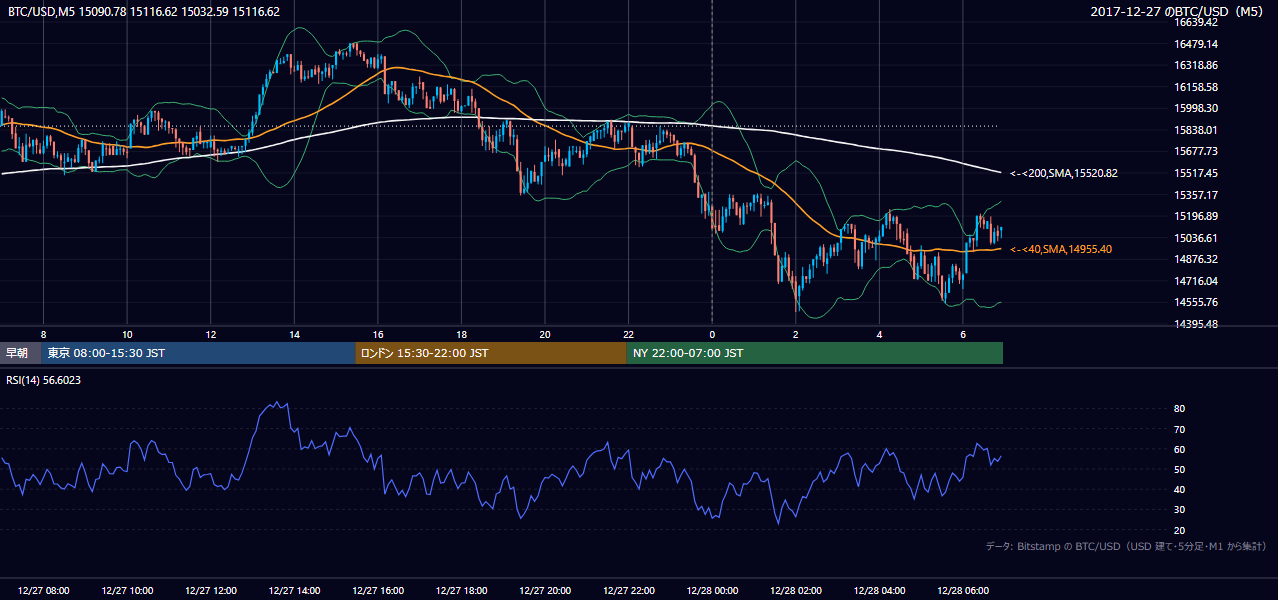Pick the 40 level on RSI scale

pos(1180,489)
